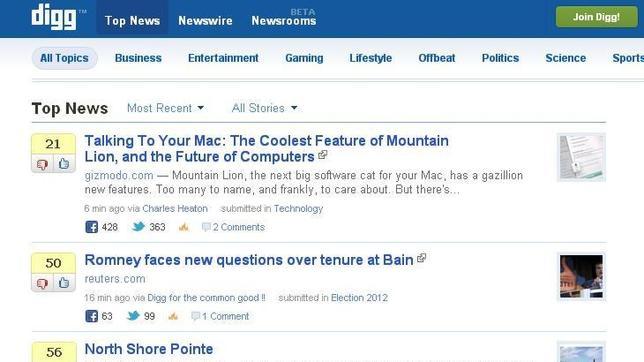
Task: Open the Romney faces new questions headline
Action: click(x=249, y=260)
